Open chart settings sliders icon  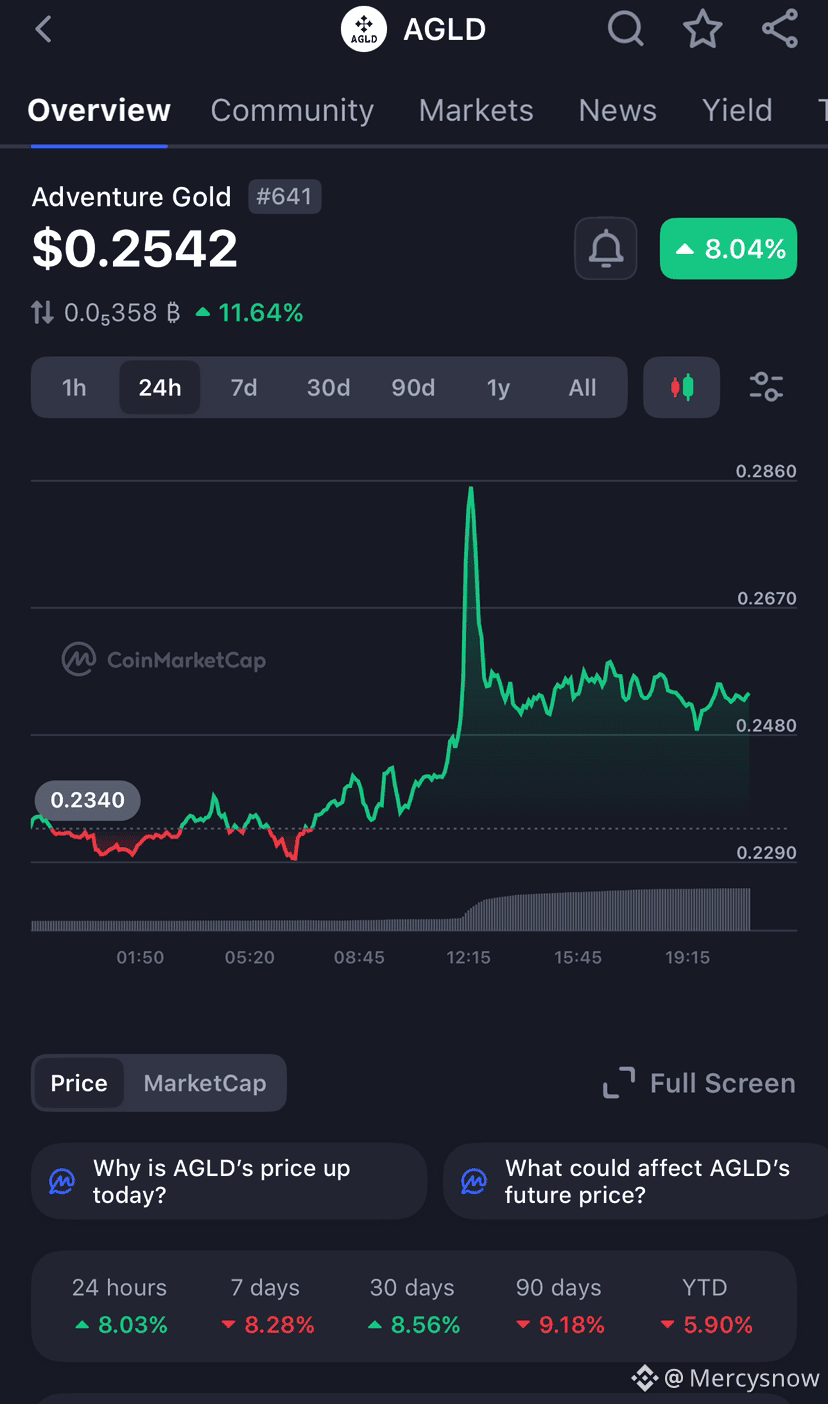[x=766, y=387]
